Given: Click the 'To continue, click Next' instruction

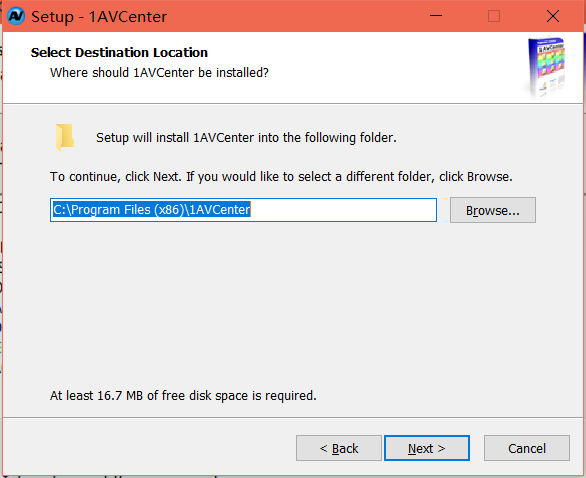Looking at the screenshot, I should 281,176.
